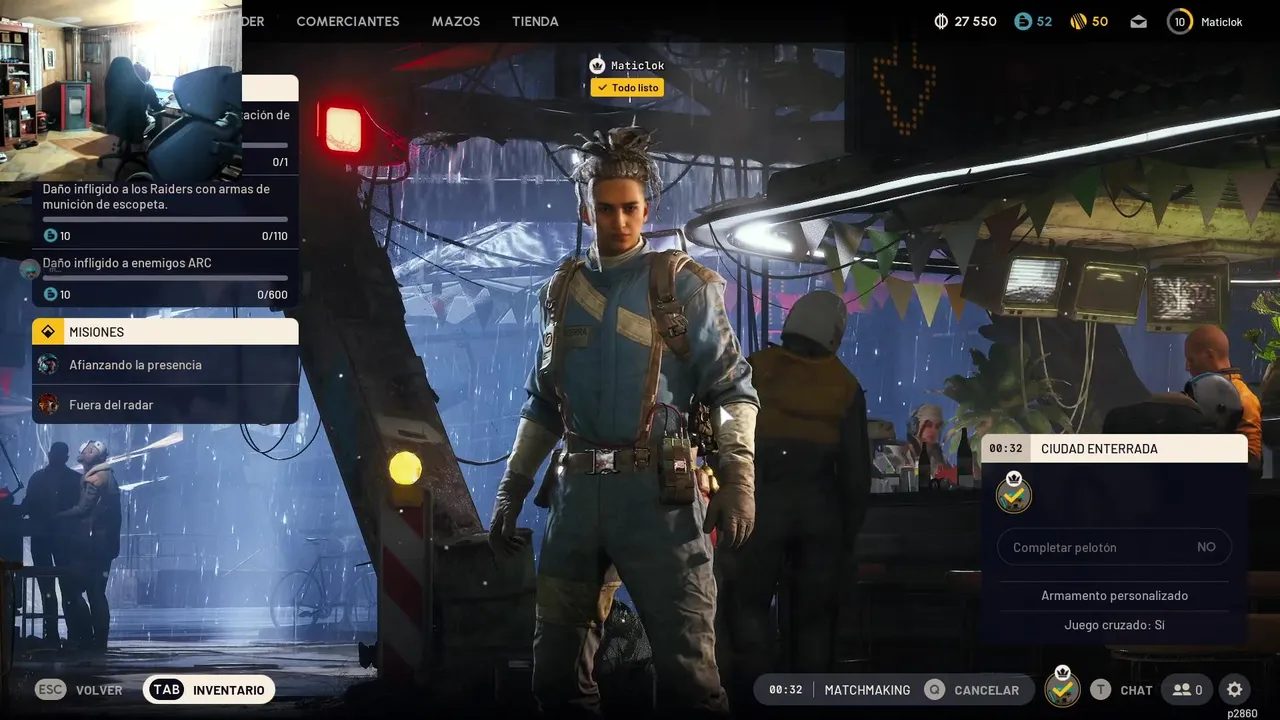Click the blue reward icon beside 0/110
1280x720 pixels.
[x=50, y=236]
